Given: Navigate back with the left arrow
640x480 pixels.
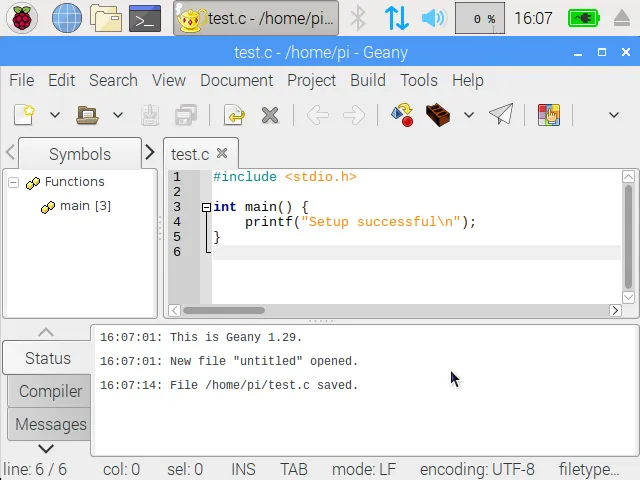Looking at the screenshot, I should [x=318, y=115].
